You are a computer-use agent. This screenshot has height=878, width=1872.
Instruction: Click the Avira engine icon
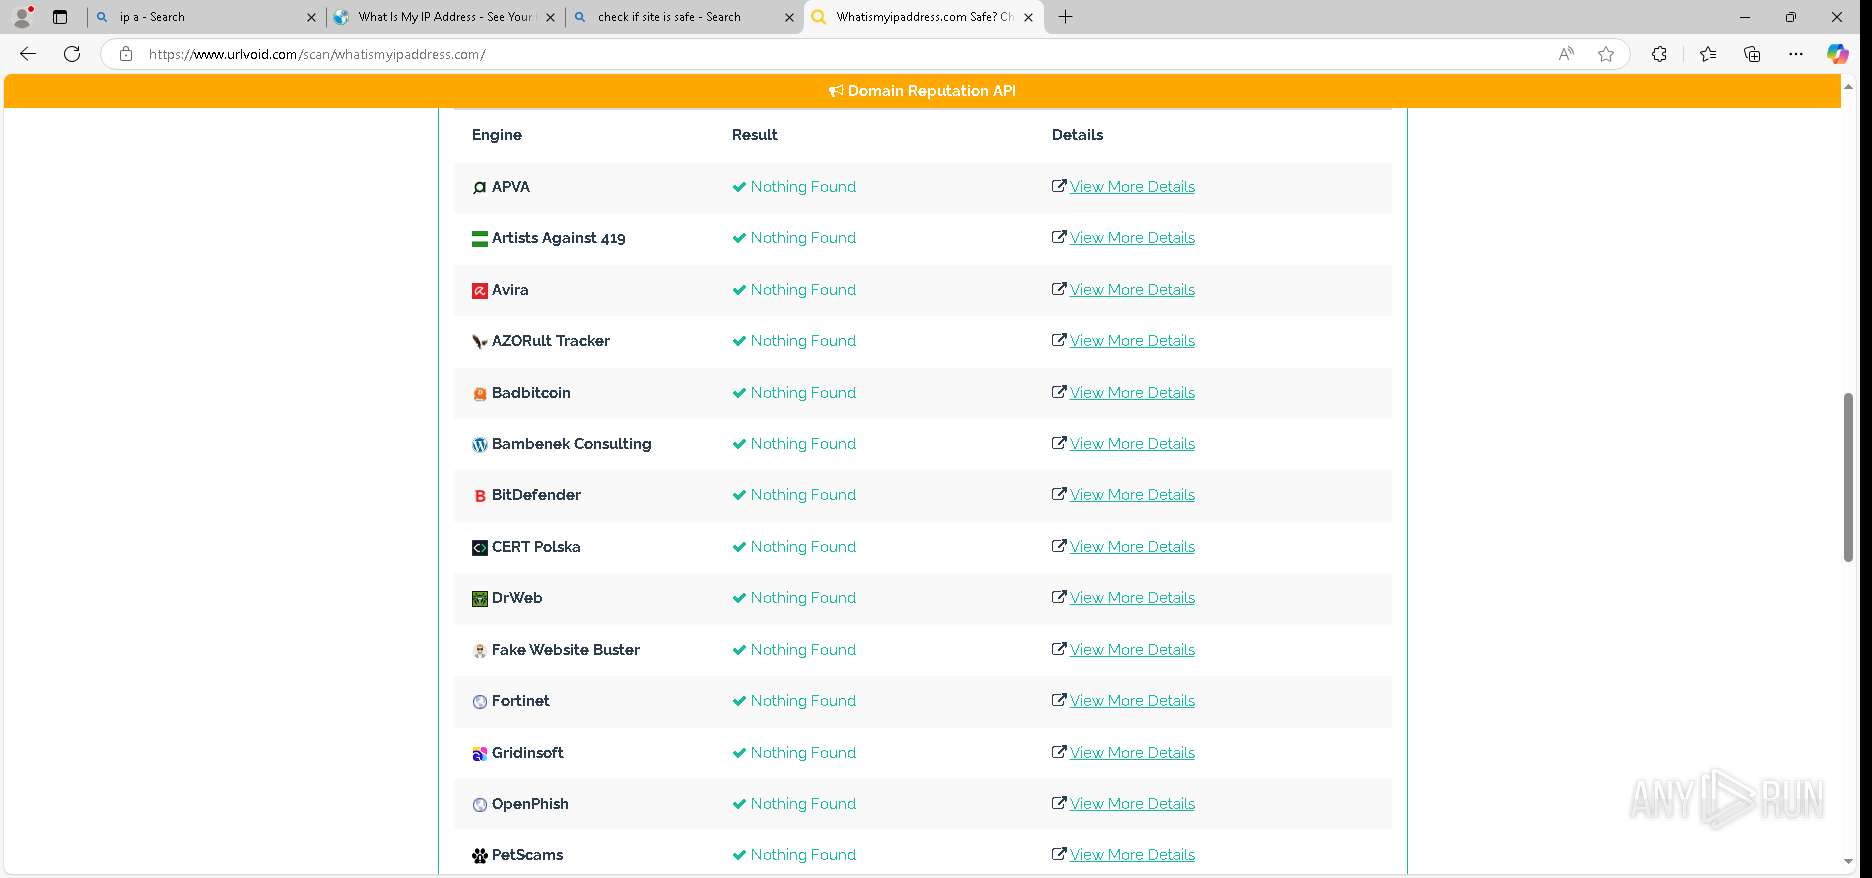click(480, 291)
